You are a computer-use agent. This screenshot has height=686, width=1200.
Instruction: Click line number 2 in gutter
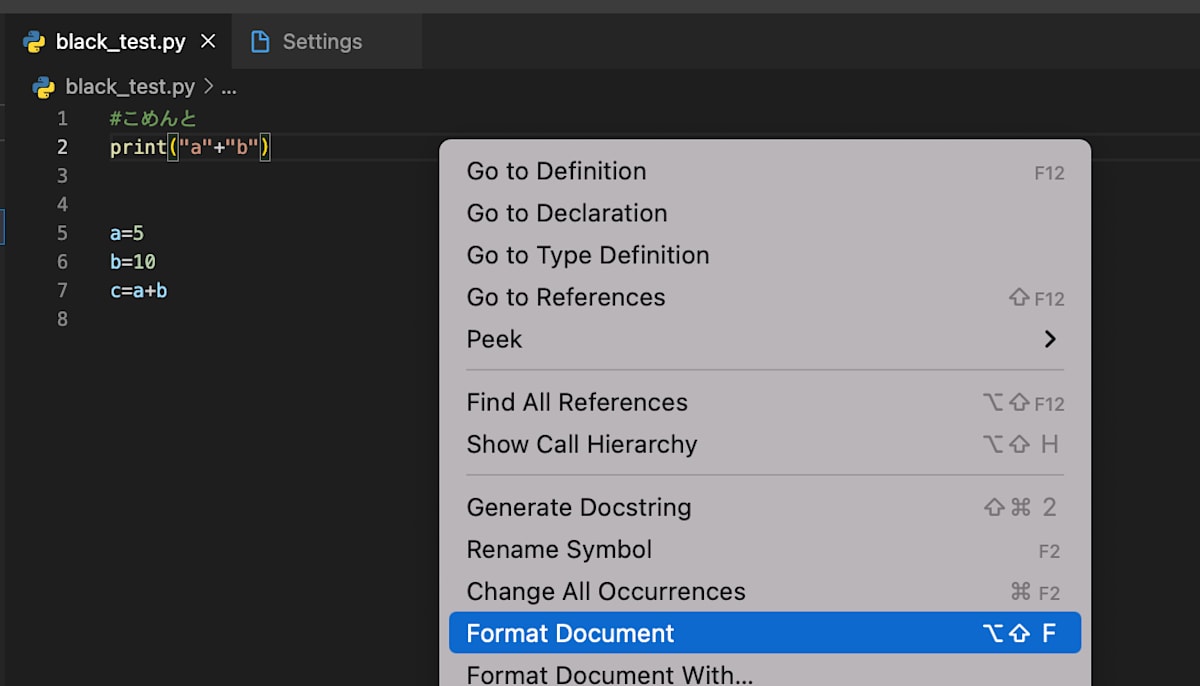coord(62,147)
